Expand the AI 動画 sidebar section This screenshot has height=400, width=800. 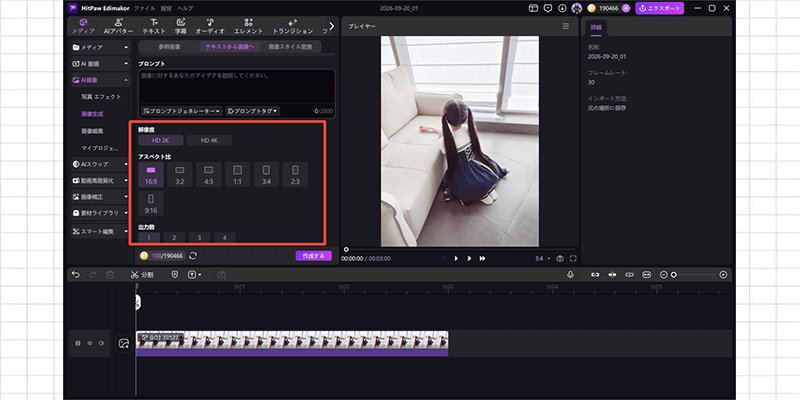pos(101,64)
